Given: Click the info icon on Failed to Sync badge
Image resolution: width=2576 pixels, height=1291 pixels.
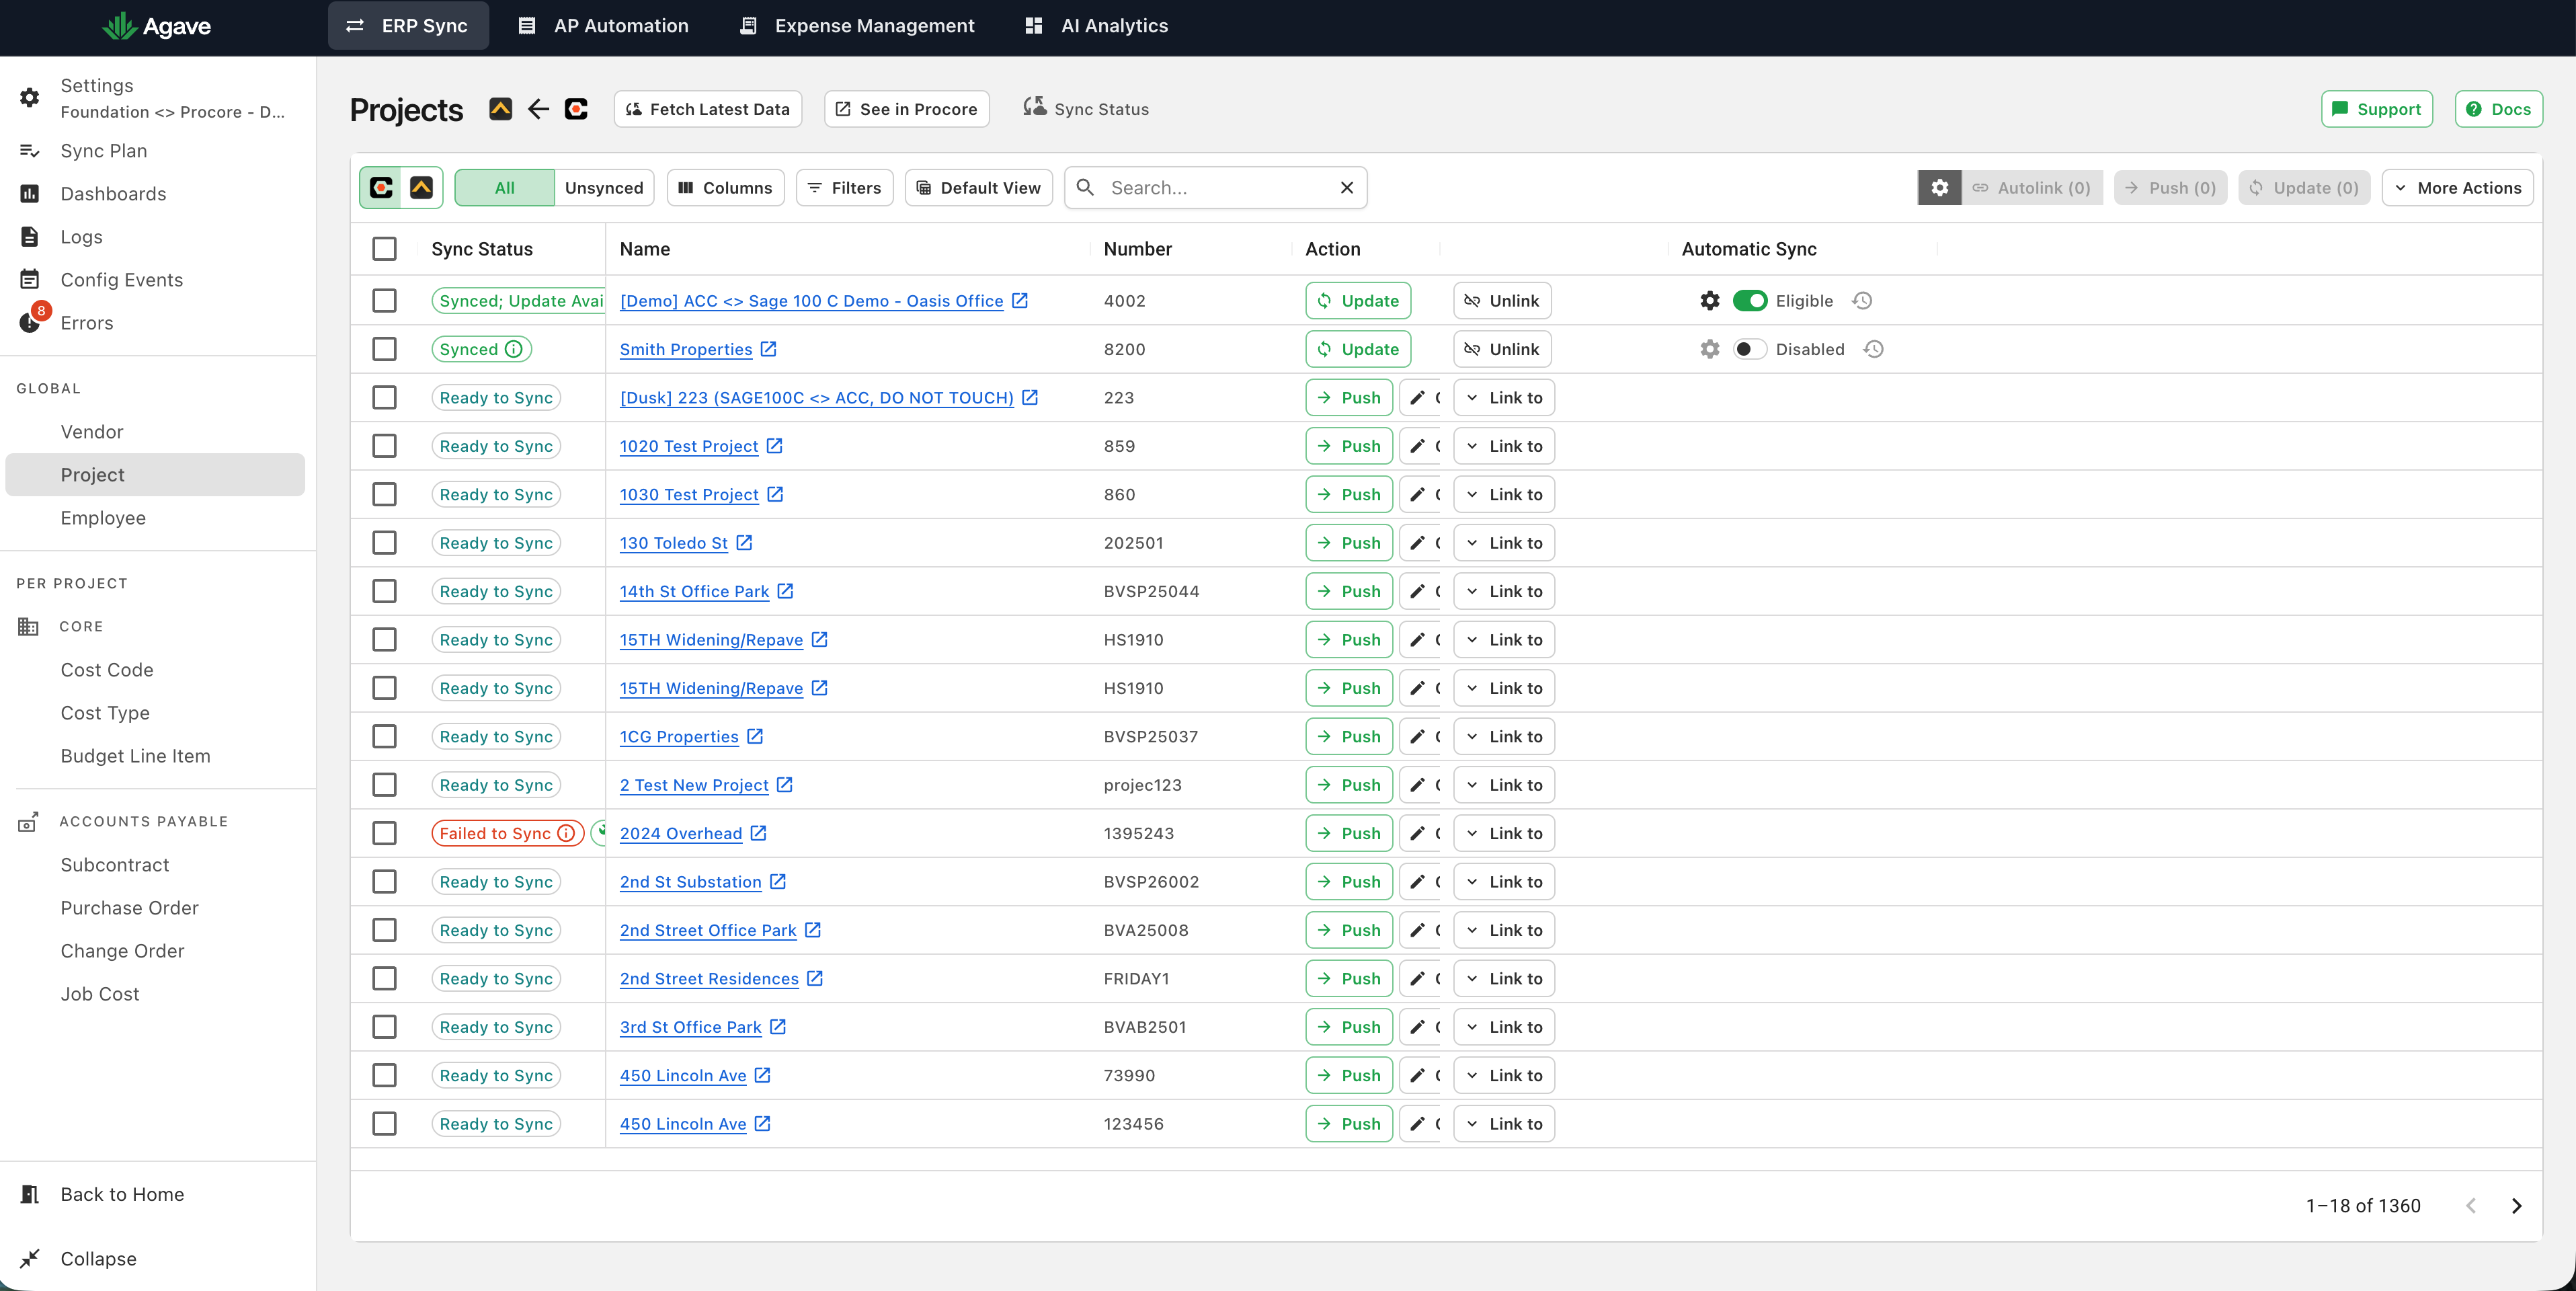Looking at the screenshot, I should (566, 833).
